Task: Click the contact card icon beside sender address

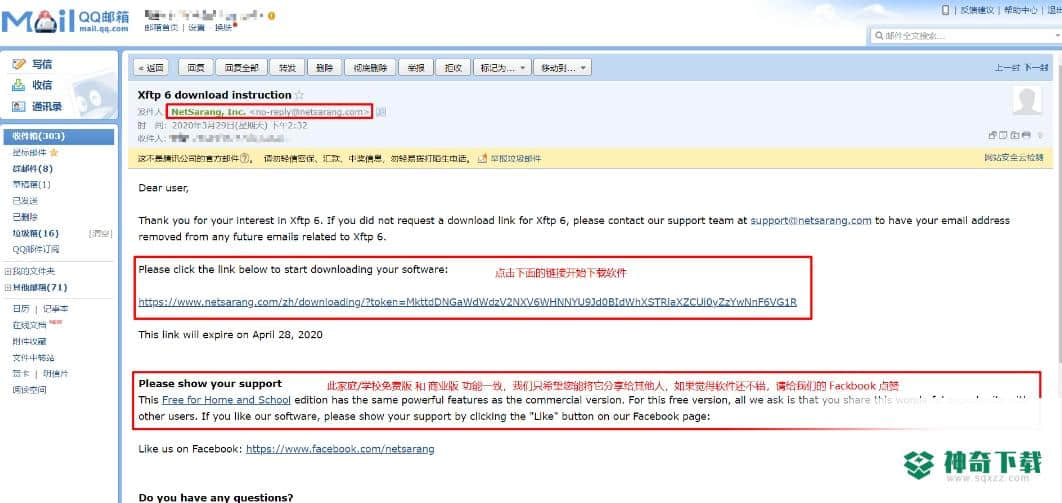Action: [x=381, y=112]
